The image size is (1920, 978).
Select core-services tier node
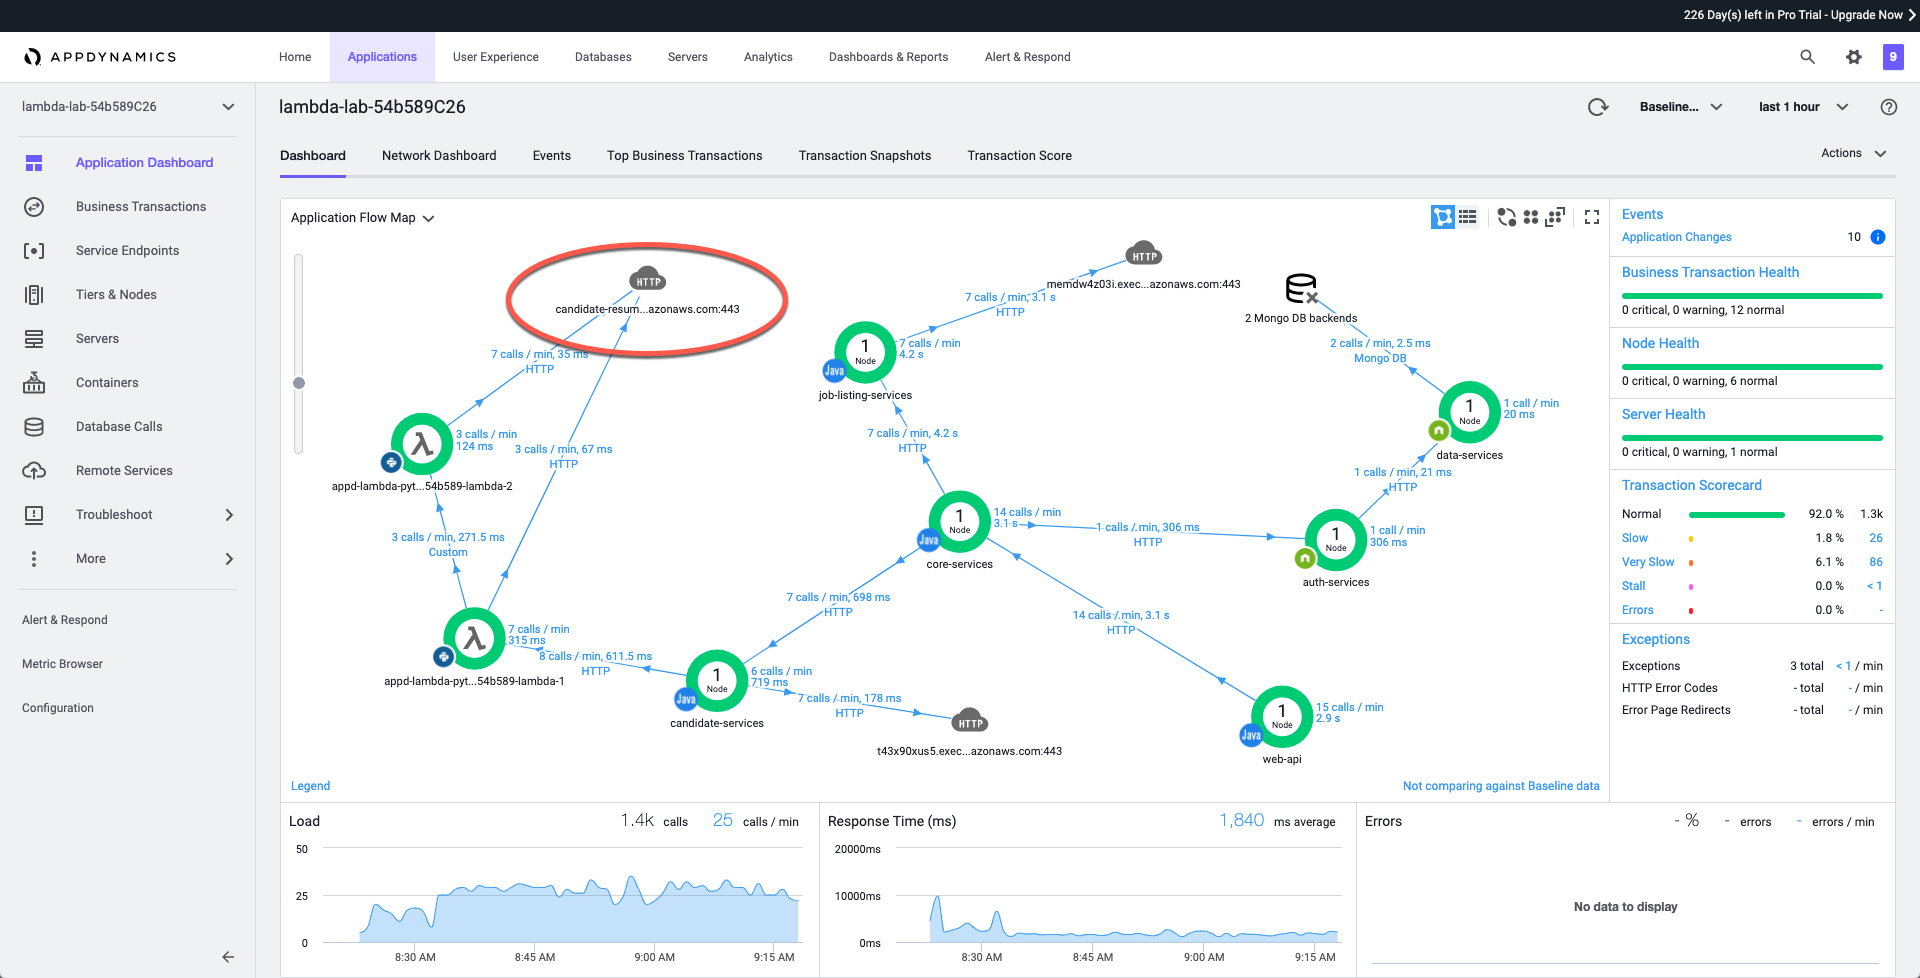pyautogui.click(x=960, y=521)
